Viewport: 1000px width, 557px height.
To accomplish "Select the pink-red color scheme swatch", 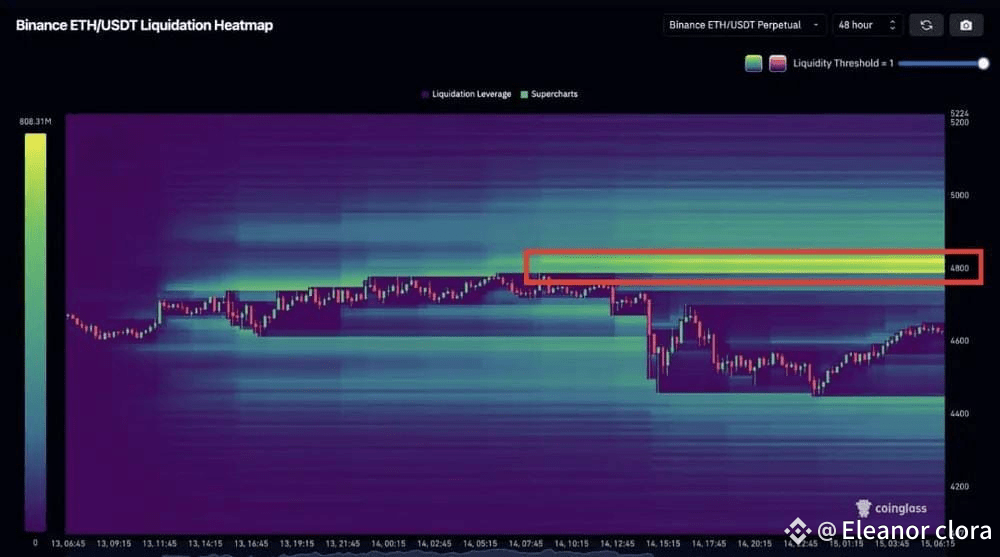I will point(777,63).
